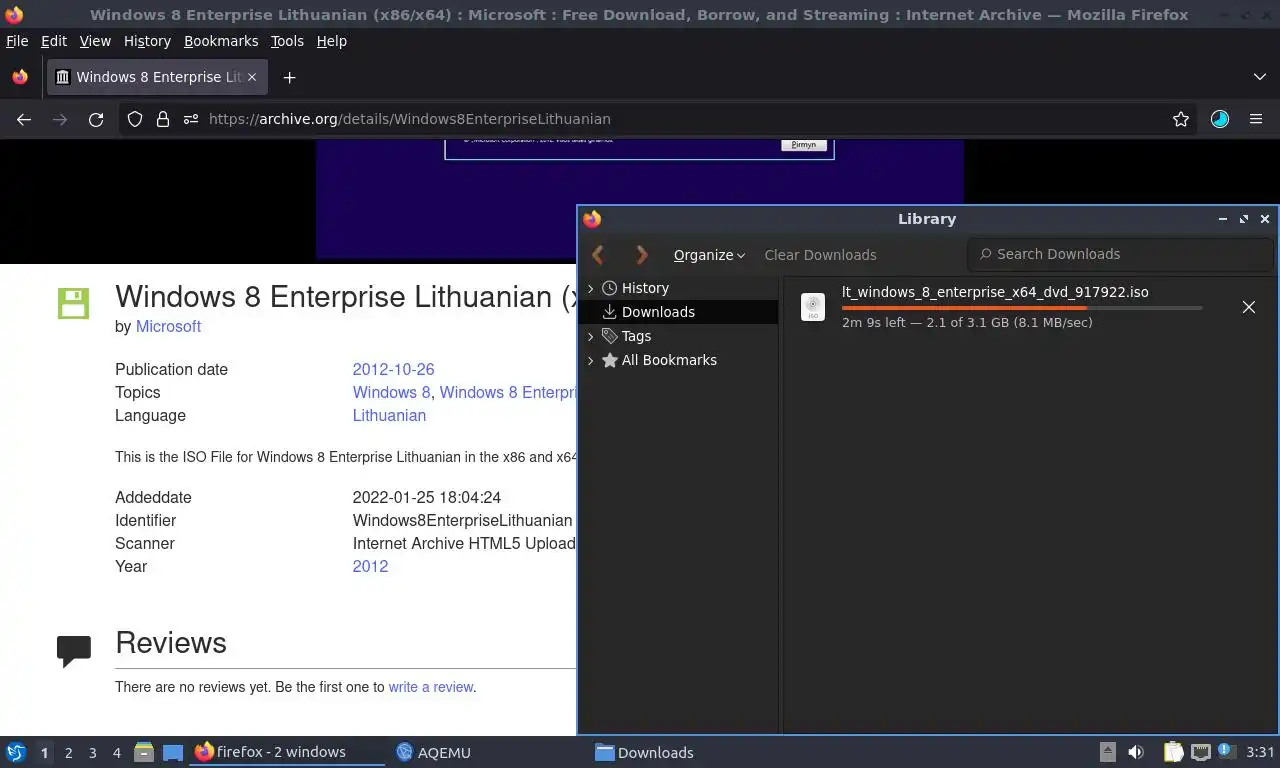The height and width of the screenshot is (768, 1280).
Task: Switch to workspace 2 in taskbar
Action: pos(68,752)
